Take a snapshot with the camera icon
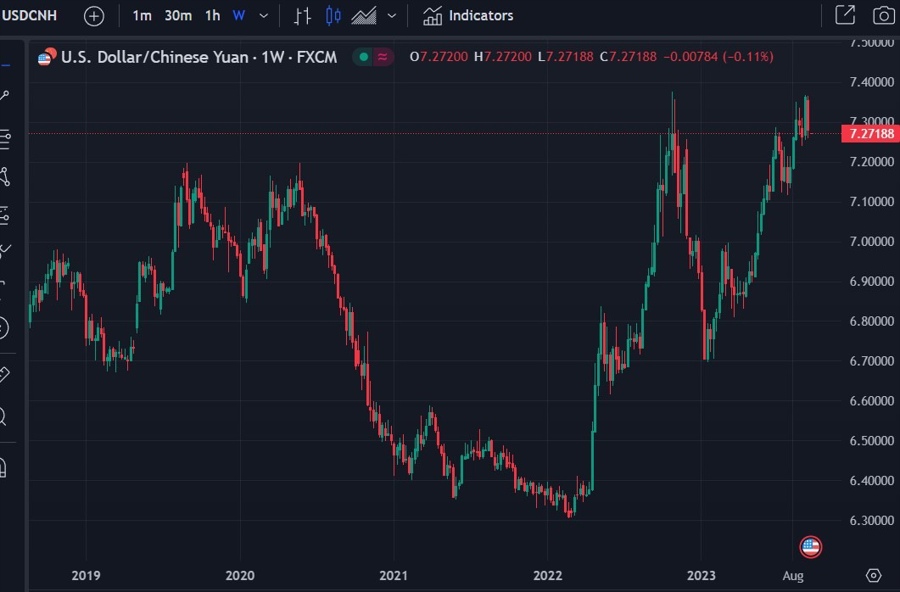 coord(883,16)
